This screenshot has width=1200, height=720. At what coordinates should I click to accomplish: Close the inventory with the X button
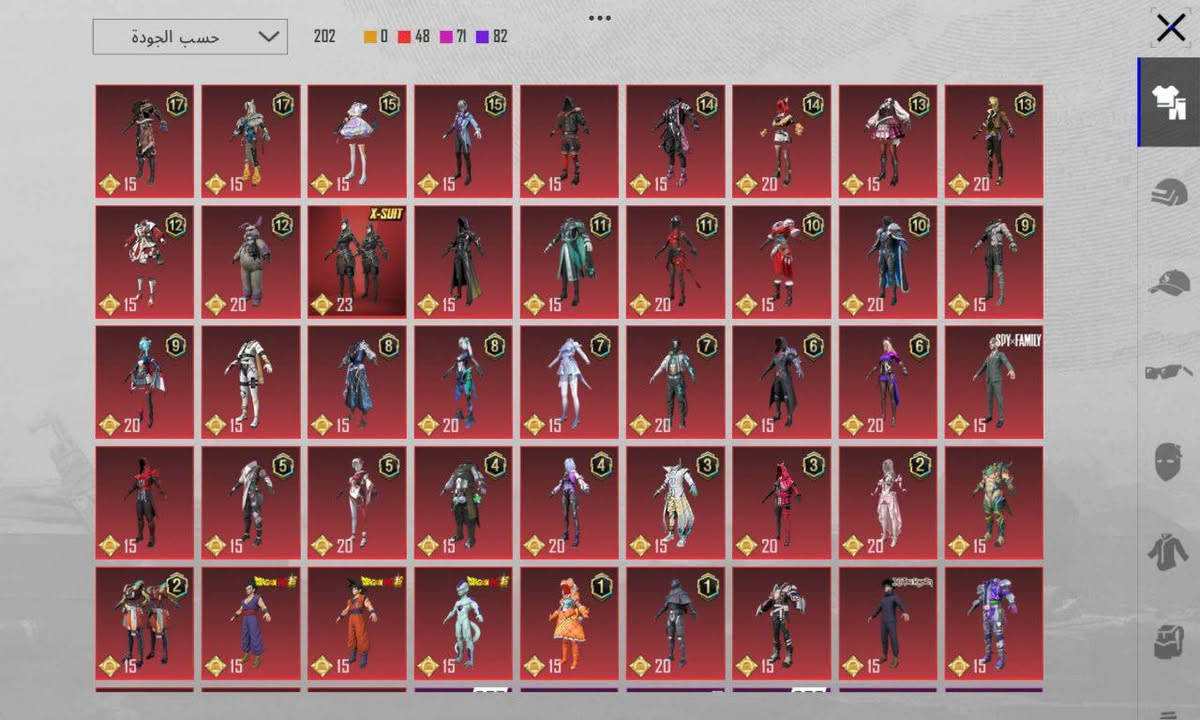point(1170,28)
